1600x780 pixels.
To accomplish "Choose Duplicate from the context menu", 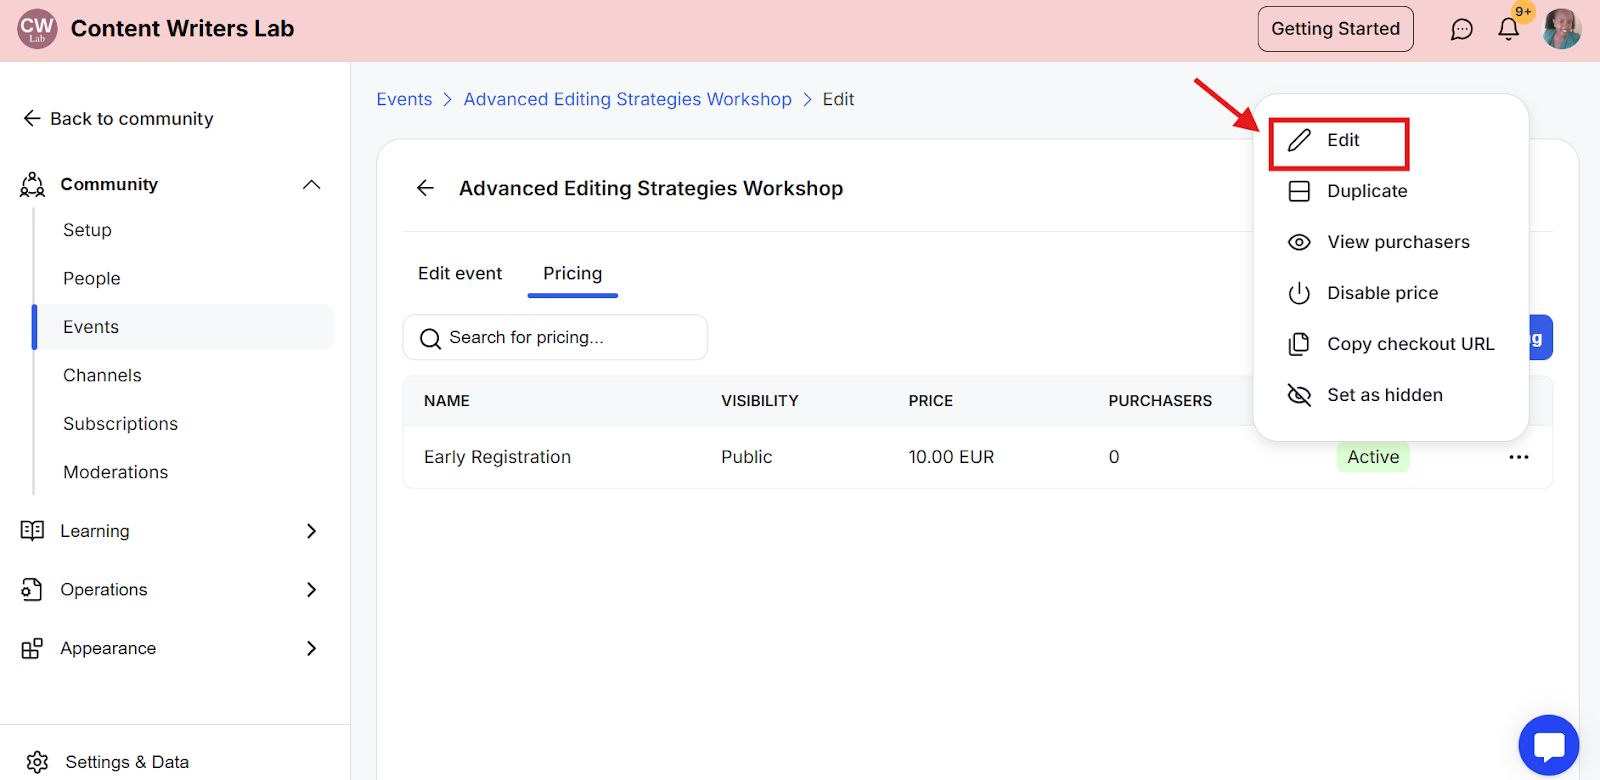I will click(x=1366, y=191).
